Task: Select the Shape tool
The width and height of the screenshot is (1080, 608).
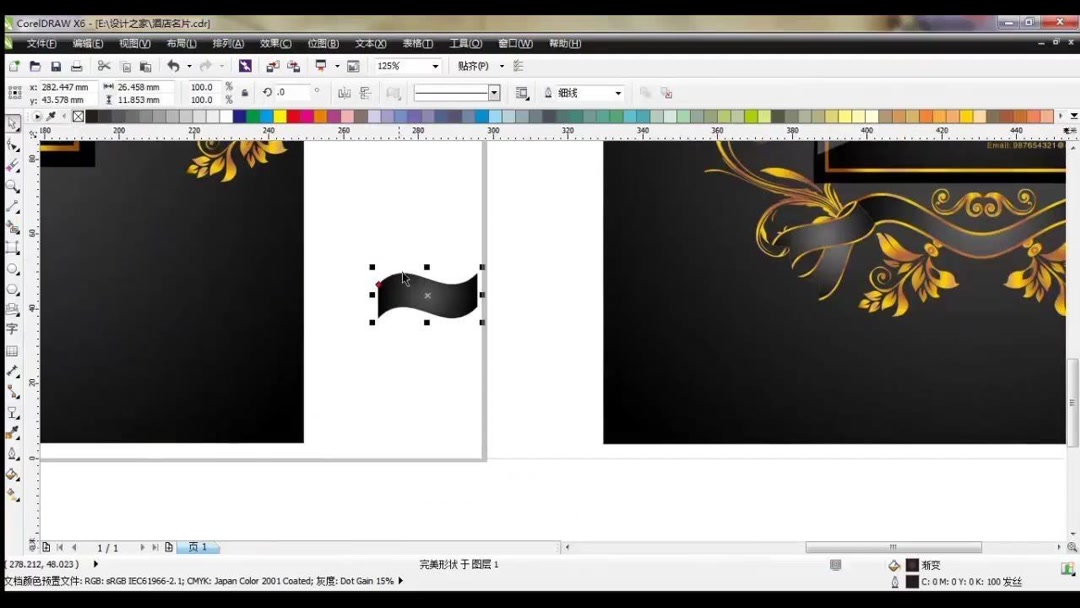Action: 12,144
